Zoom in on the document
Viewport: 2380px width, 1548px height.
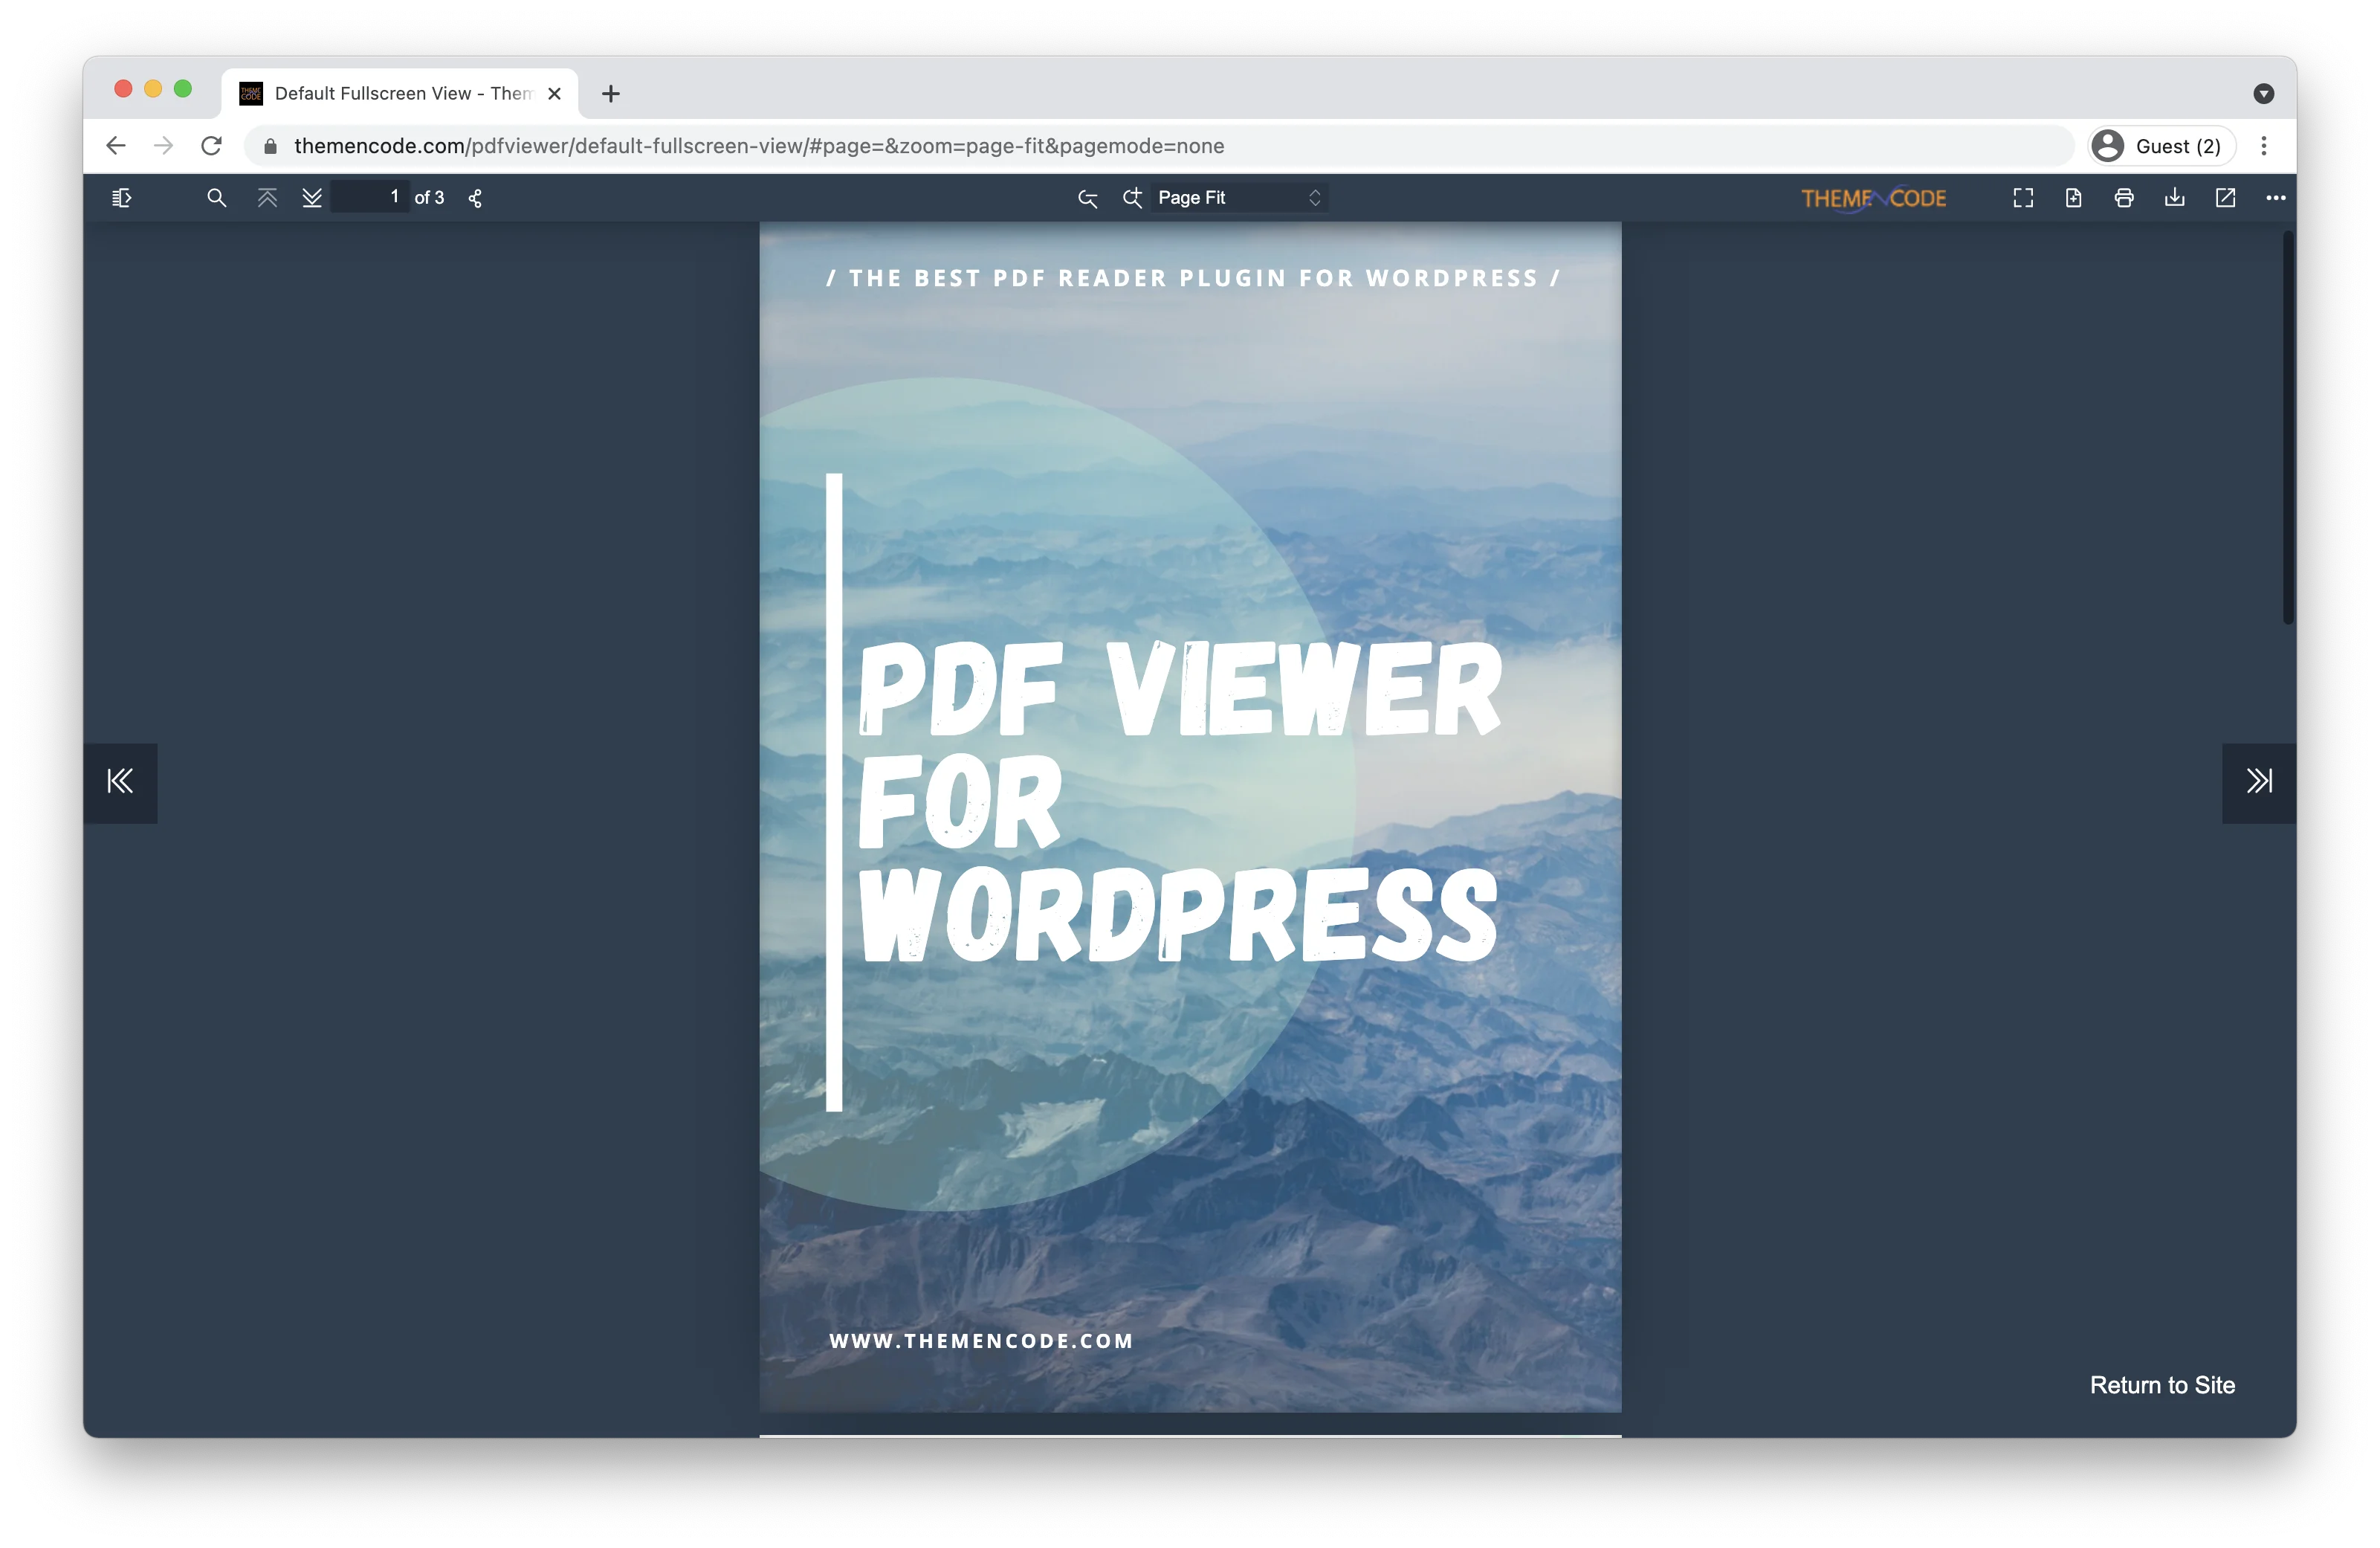click(1133, 197)
